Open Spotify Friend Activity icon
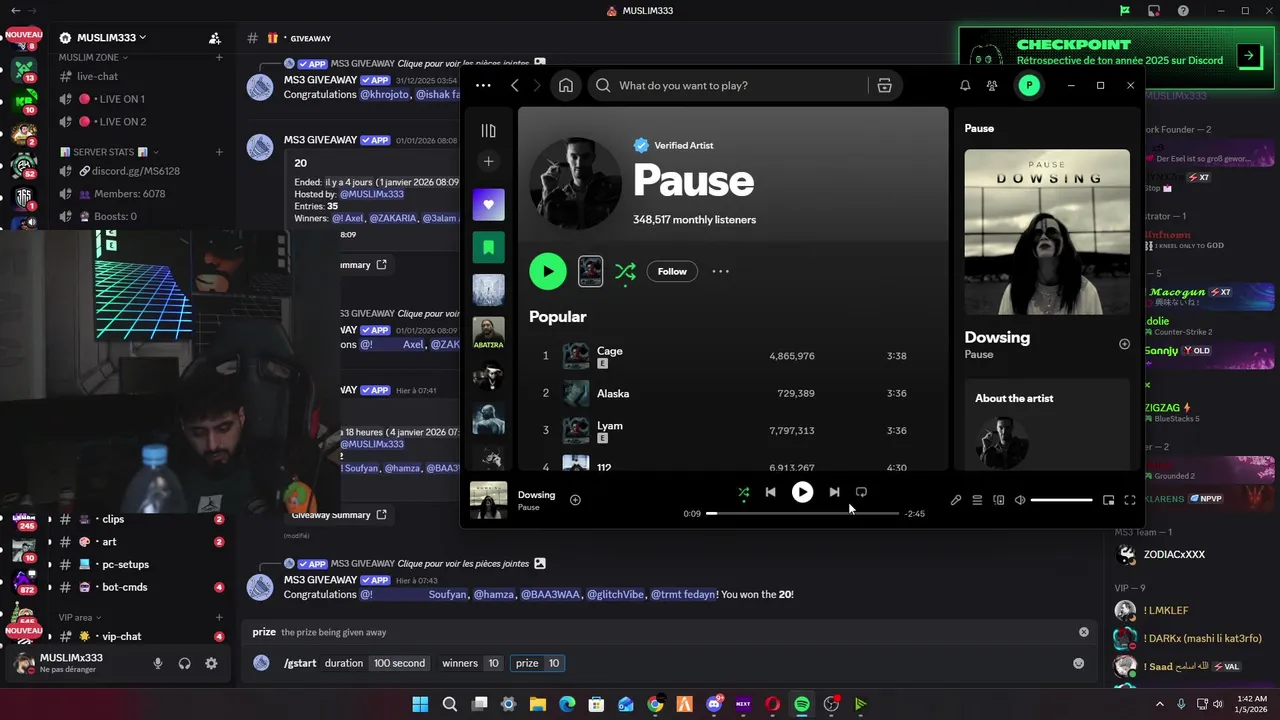Viewport: 1280px width, 720px height. point(992,86)
